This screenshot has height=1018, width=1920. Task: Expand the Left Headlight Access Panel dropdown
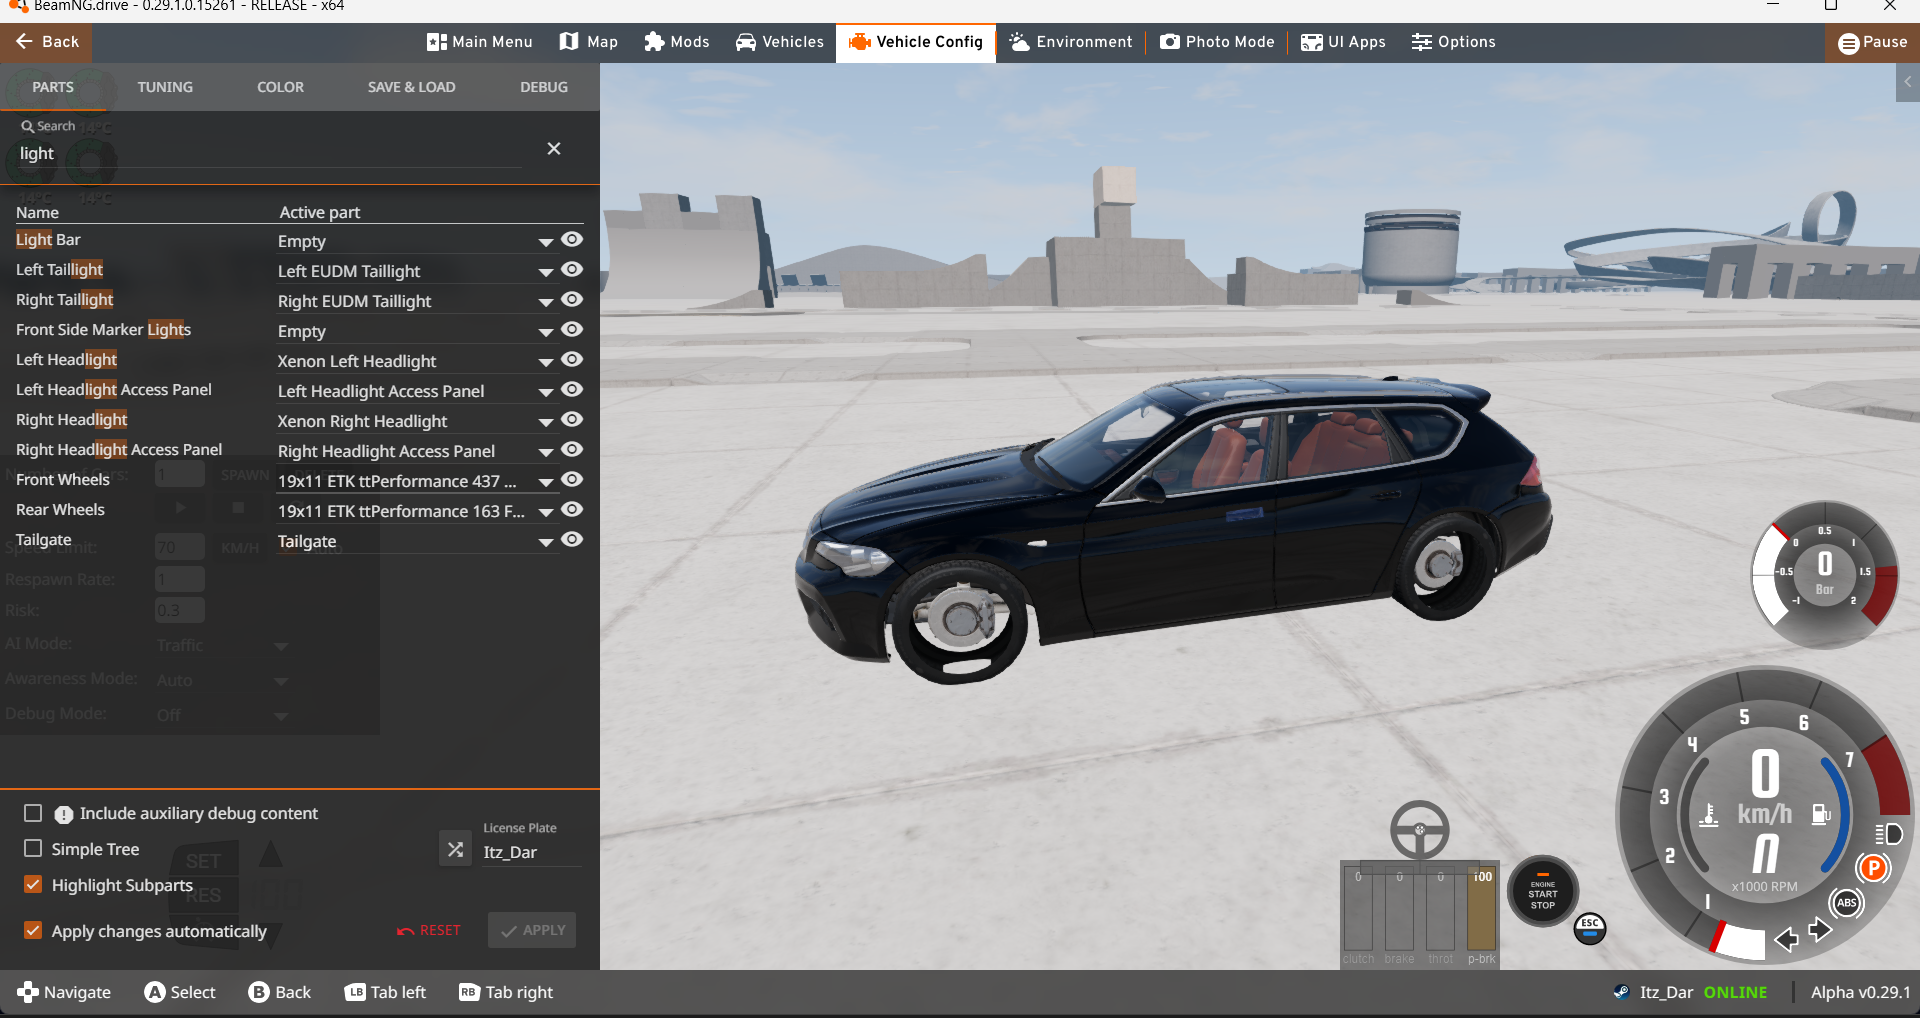[x=546, y=392]
